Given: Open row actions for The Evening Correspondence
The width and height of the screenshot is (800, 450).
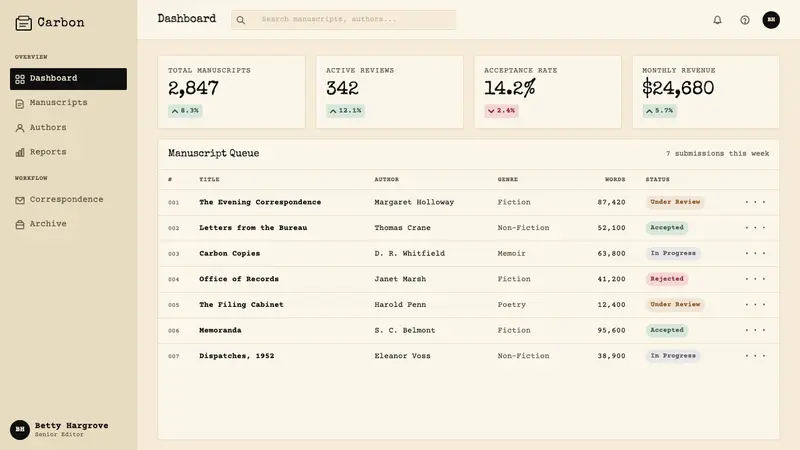Looking at the screenshot, I should pos(755,202).
